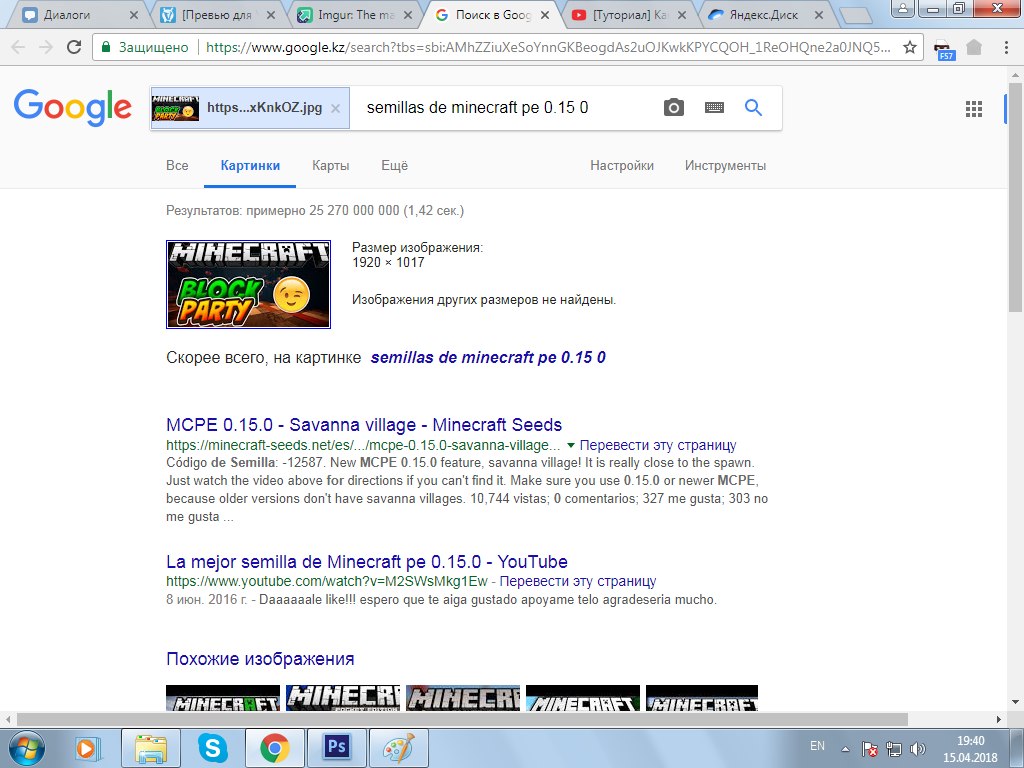Select the Картинки tab
This screenshot has width=1024, height=768.
click(x=250, y=166)
